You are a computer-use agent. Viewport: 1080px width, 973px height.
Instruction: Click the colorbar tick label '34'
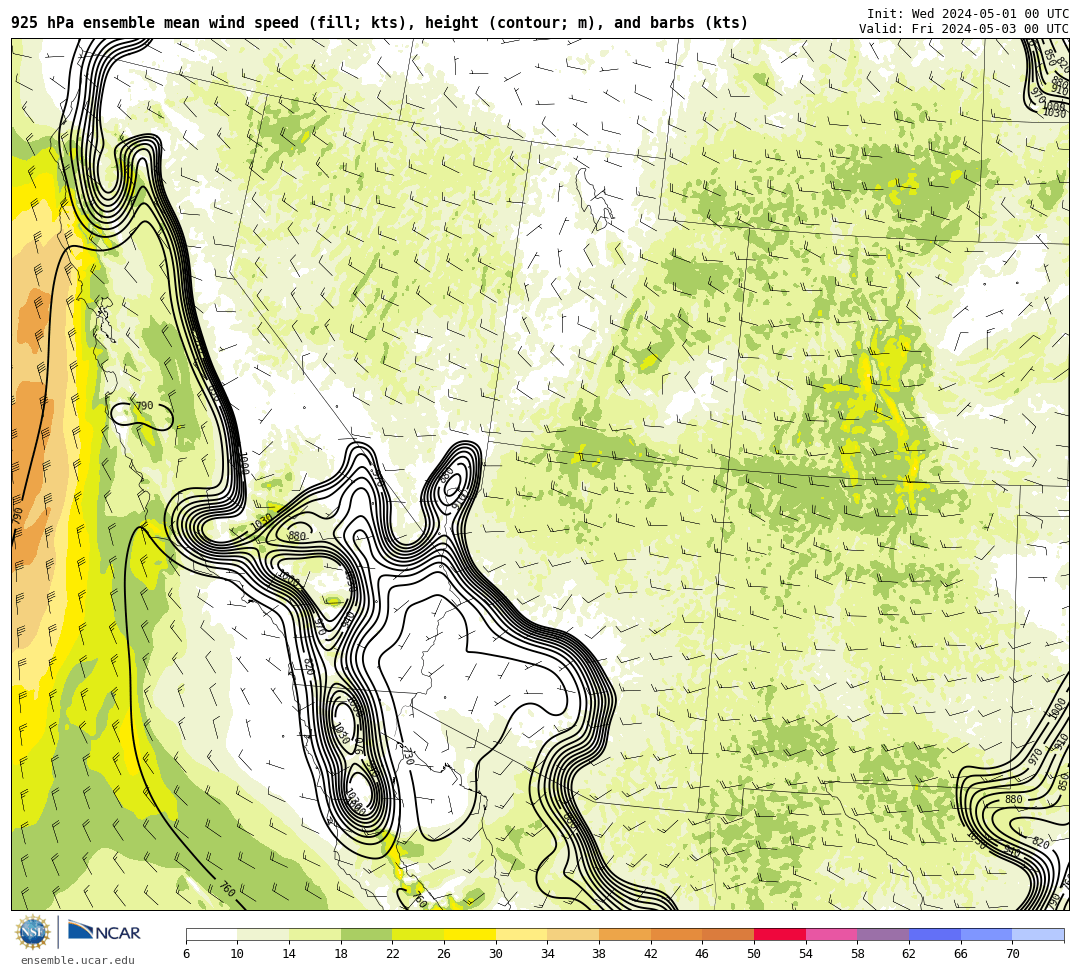(x=548, y=954)
